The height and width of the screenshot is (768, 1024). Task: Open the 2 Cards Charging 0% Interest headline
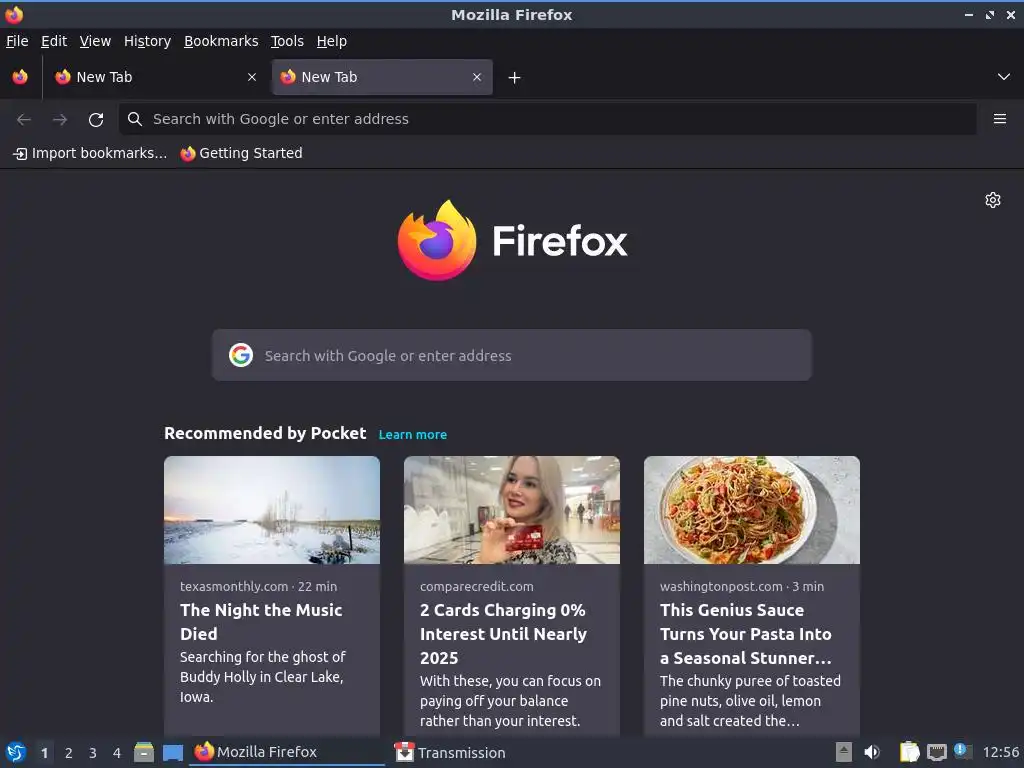(504, 633)
